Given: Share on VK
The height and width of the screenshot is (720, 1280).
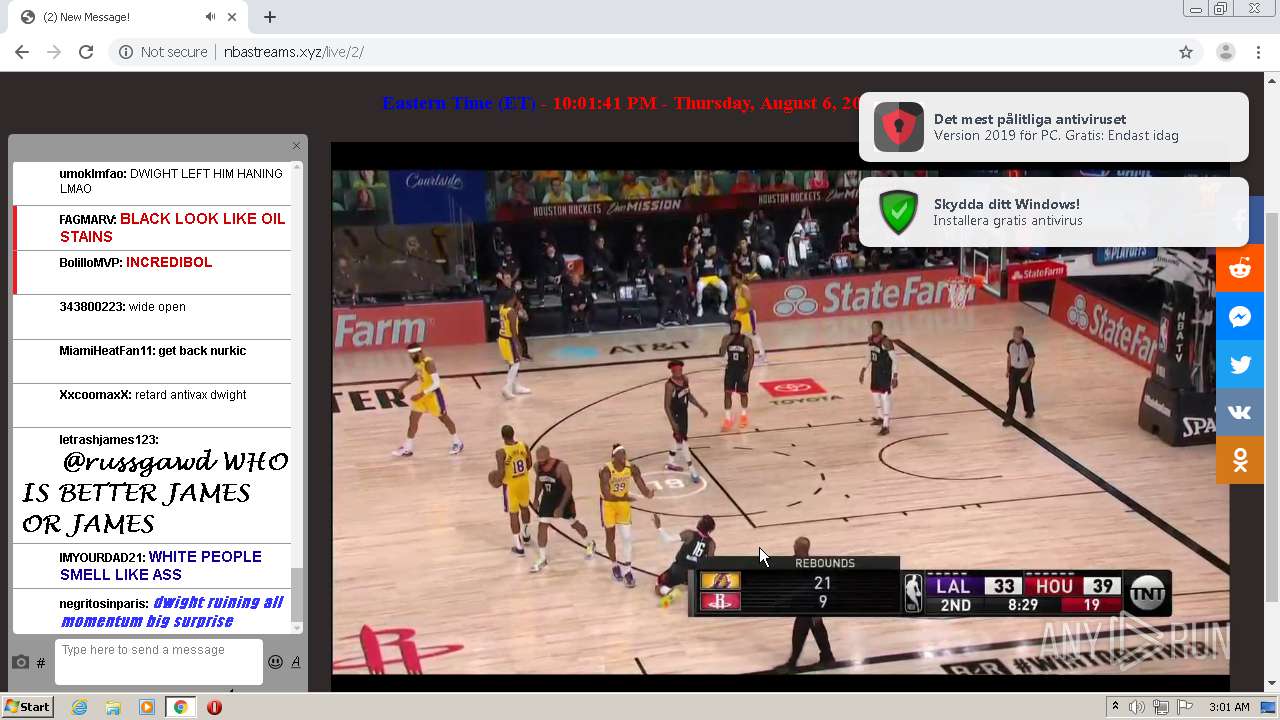Looking at the screenshot, I should click(x=1240, y=412).
